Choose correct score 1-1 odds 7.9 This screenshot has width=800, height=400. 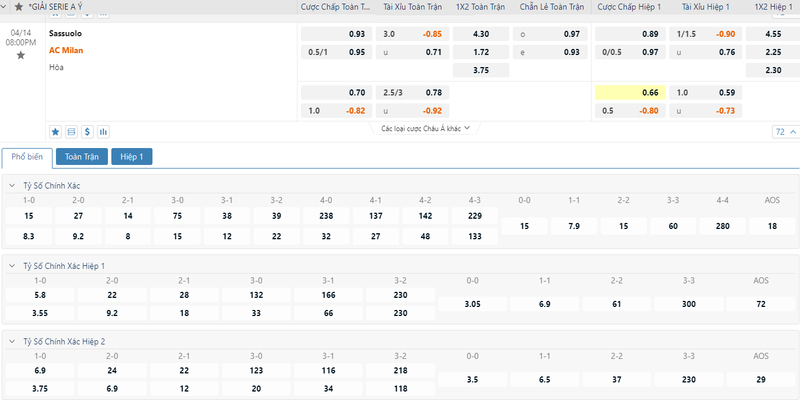tap(574, 226)
